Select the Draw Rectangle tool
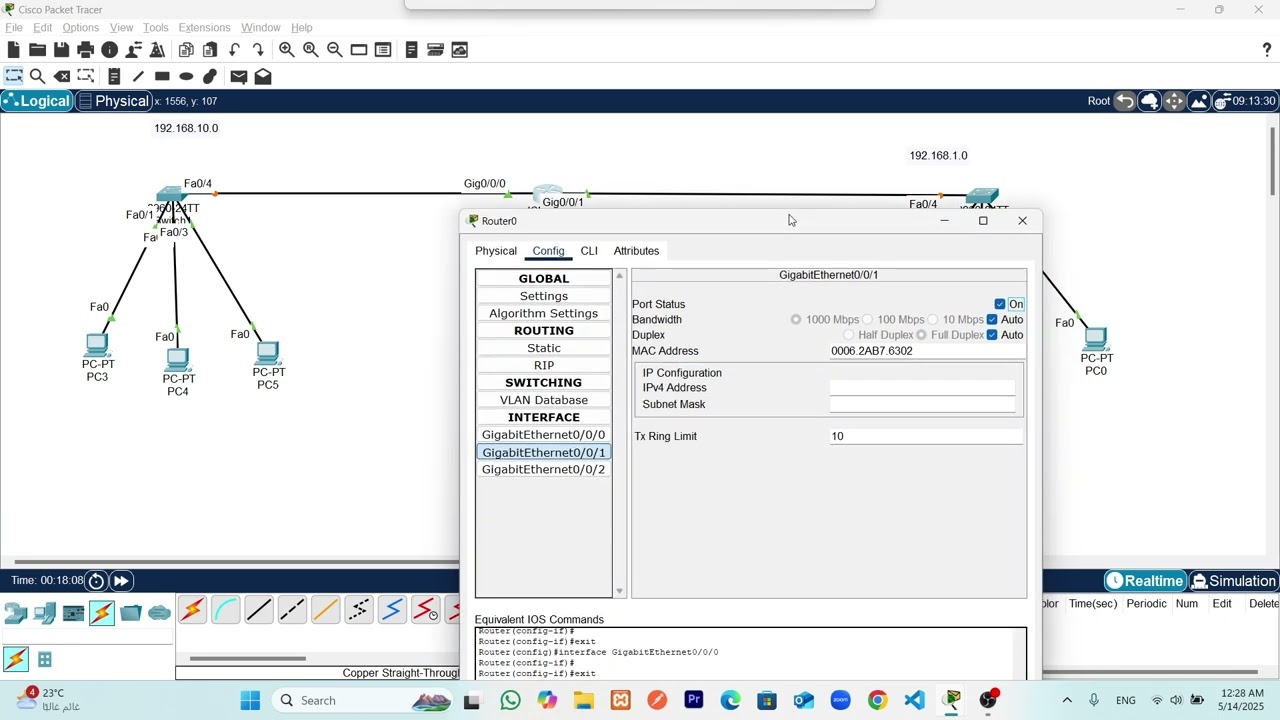 coord(162,76)
